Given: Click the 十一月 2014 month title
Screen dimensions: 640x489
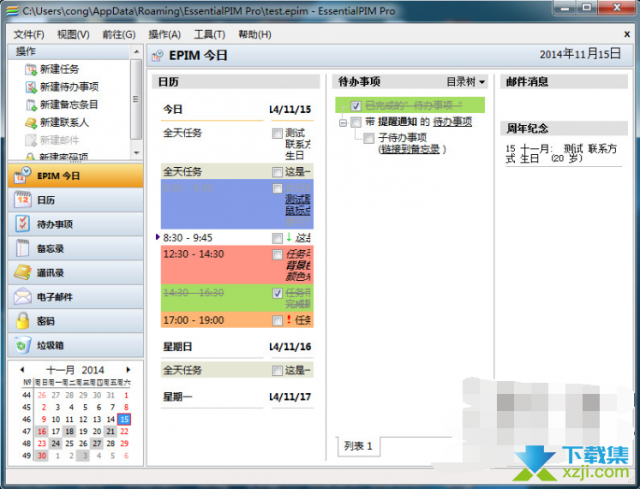Looking at the screenshot, I should click(x=75, y=370).
